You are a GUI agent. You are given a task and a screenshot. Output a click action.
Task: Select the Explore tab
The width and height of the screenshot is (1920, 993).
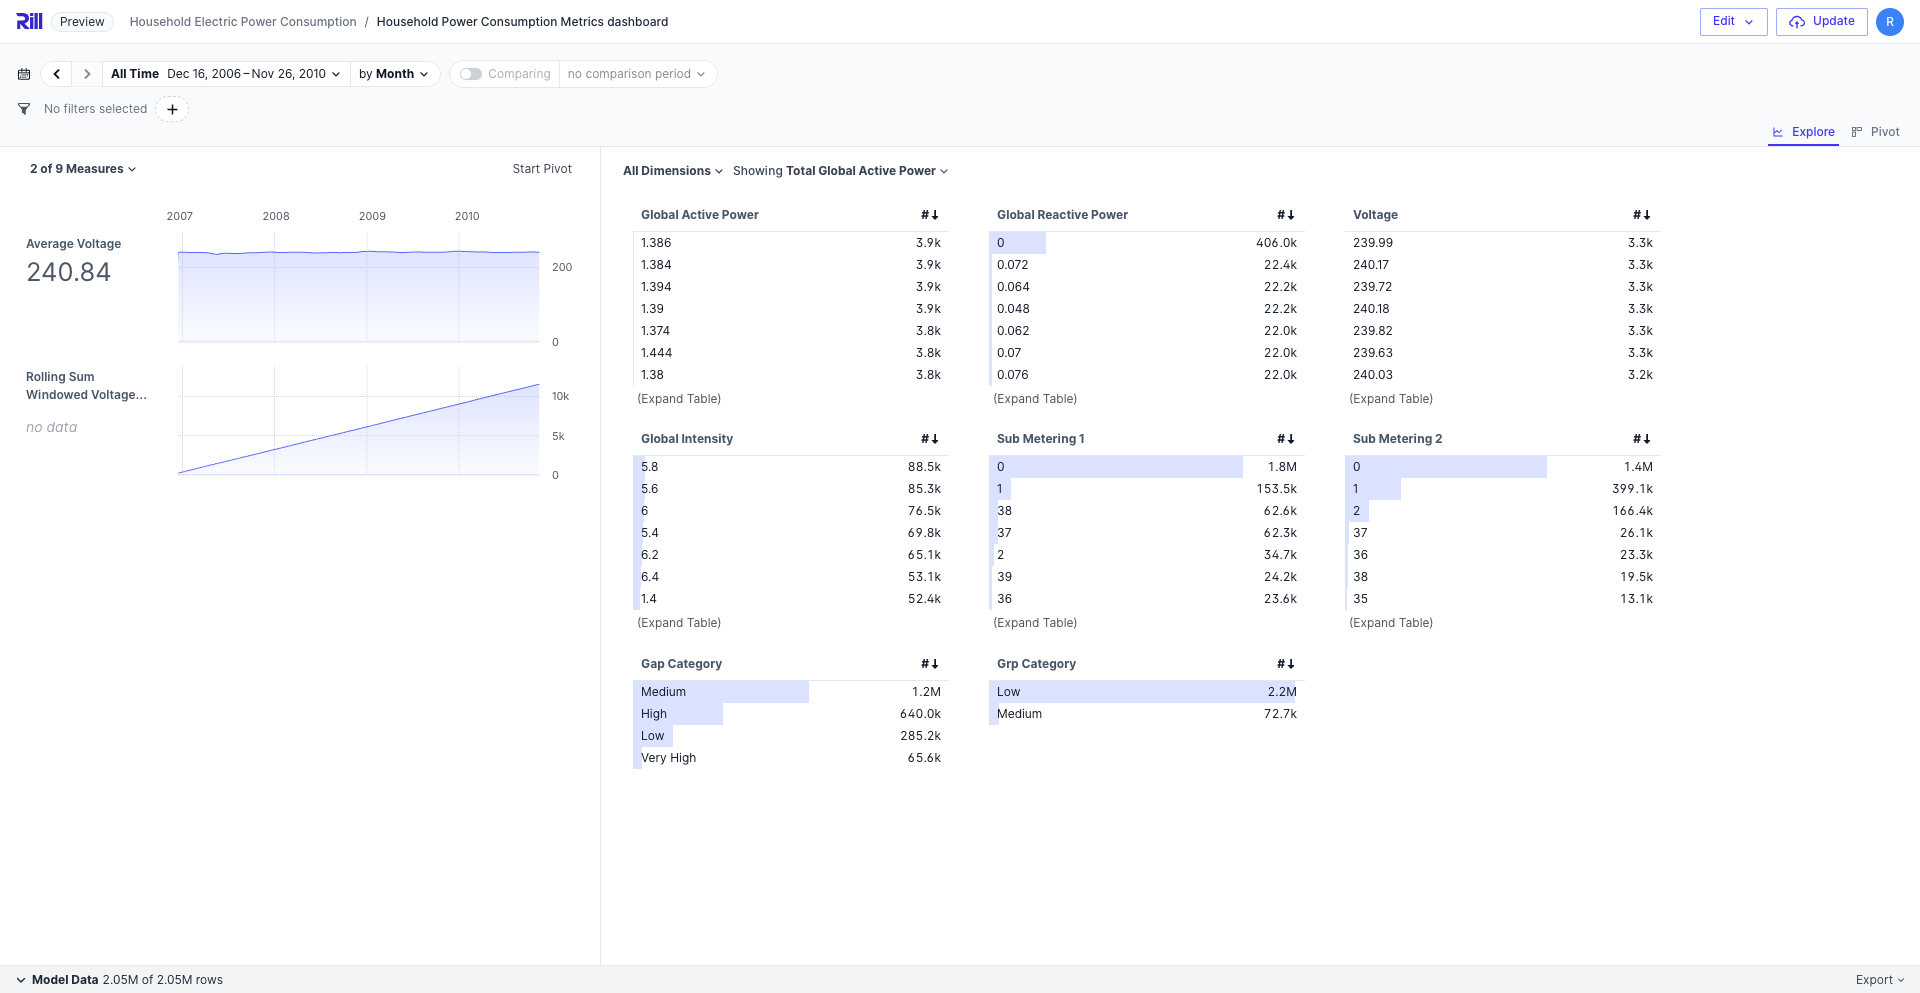click(1803, 132)
